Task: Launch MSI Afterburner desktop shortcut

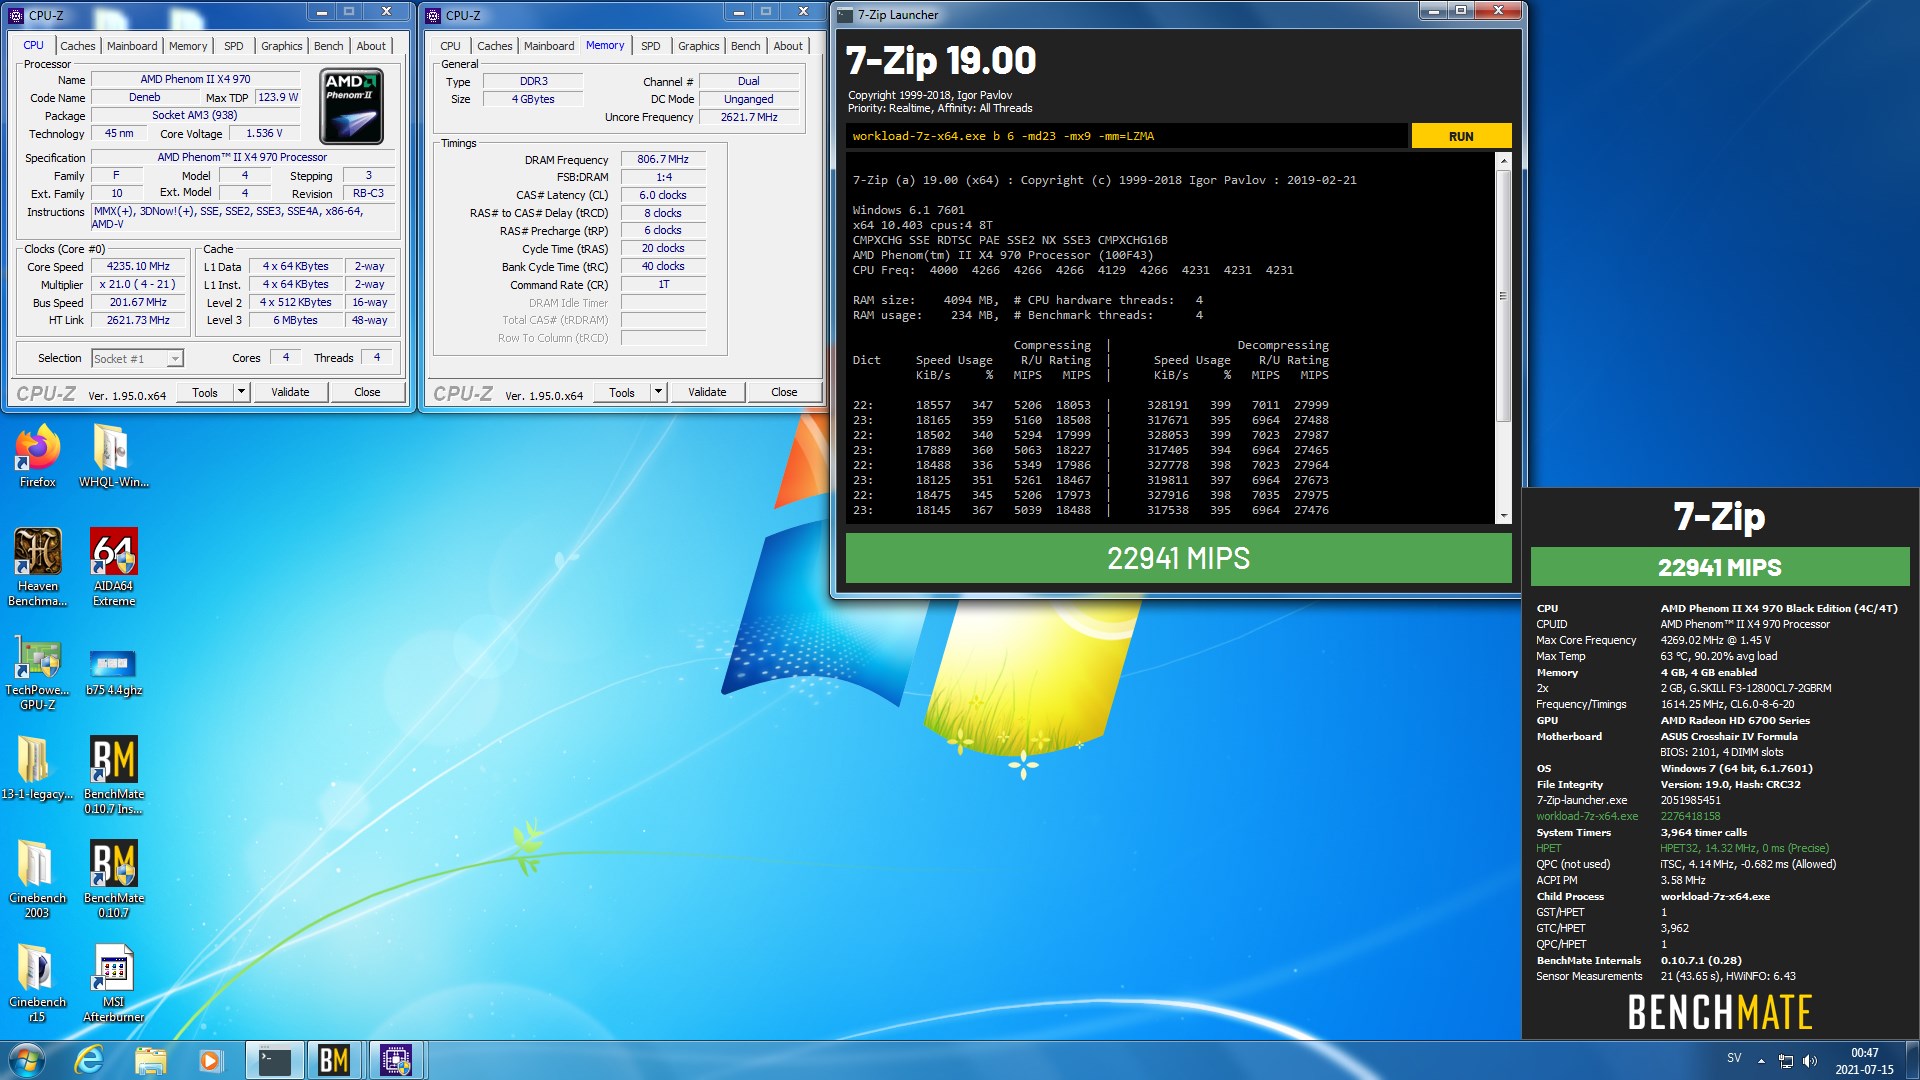Action: point(113,983)
